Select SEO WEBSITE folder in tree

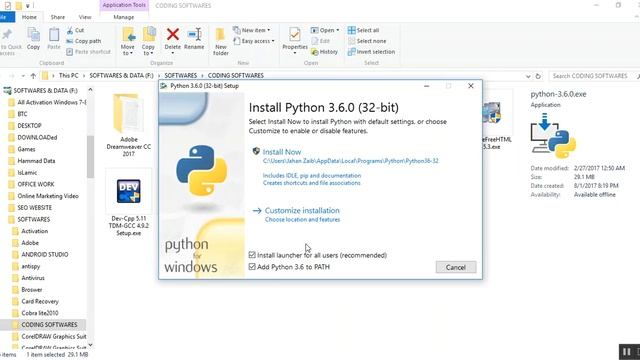tap(35, 208)
